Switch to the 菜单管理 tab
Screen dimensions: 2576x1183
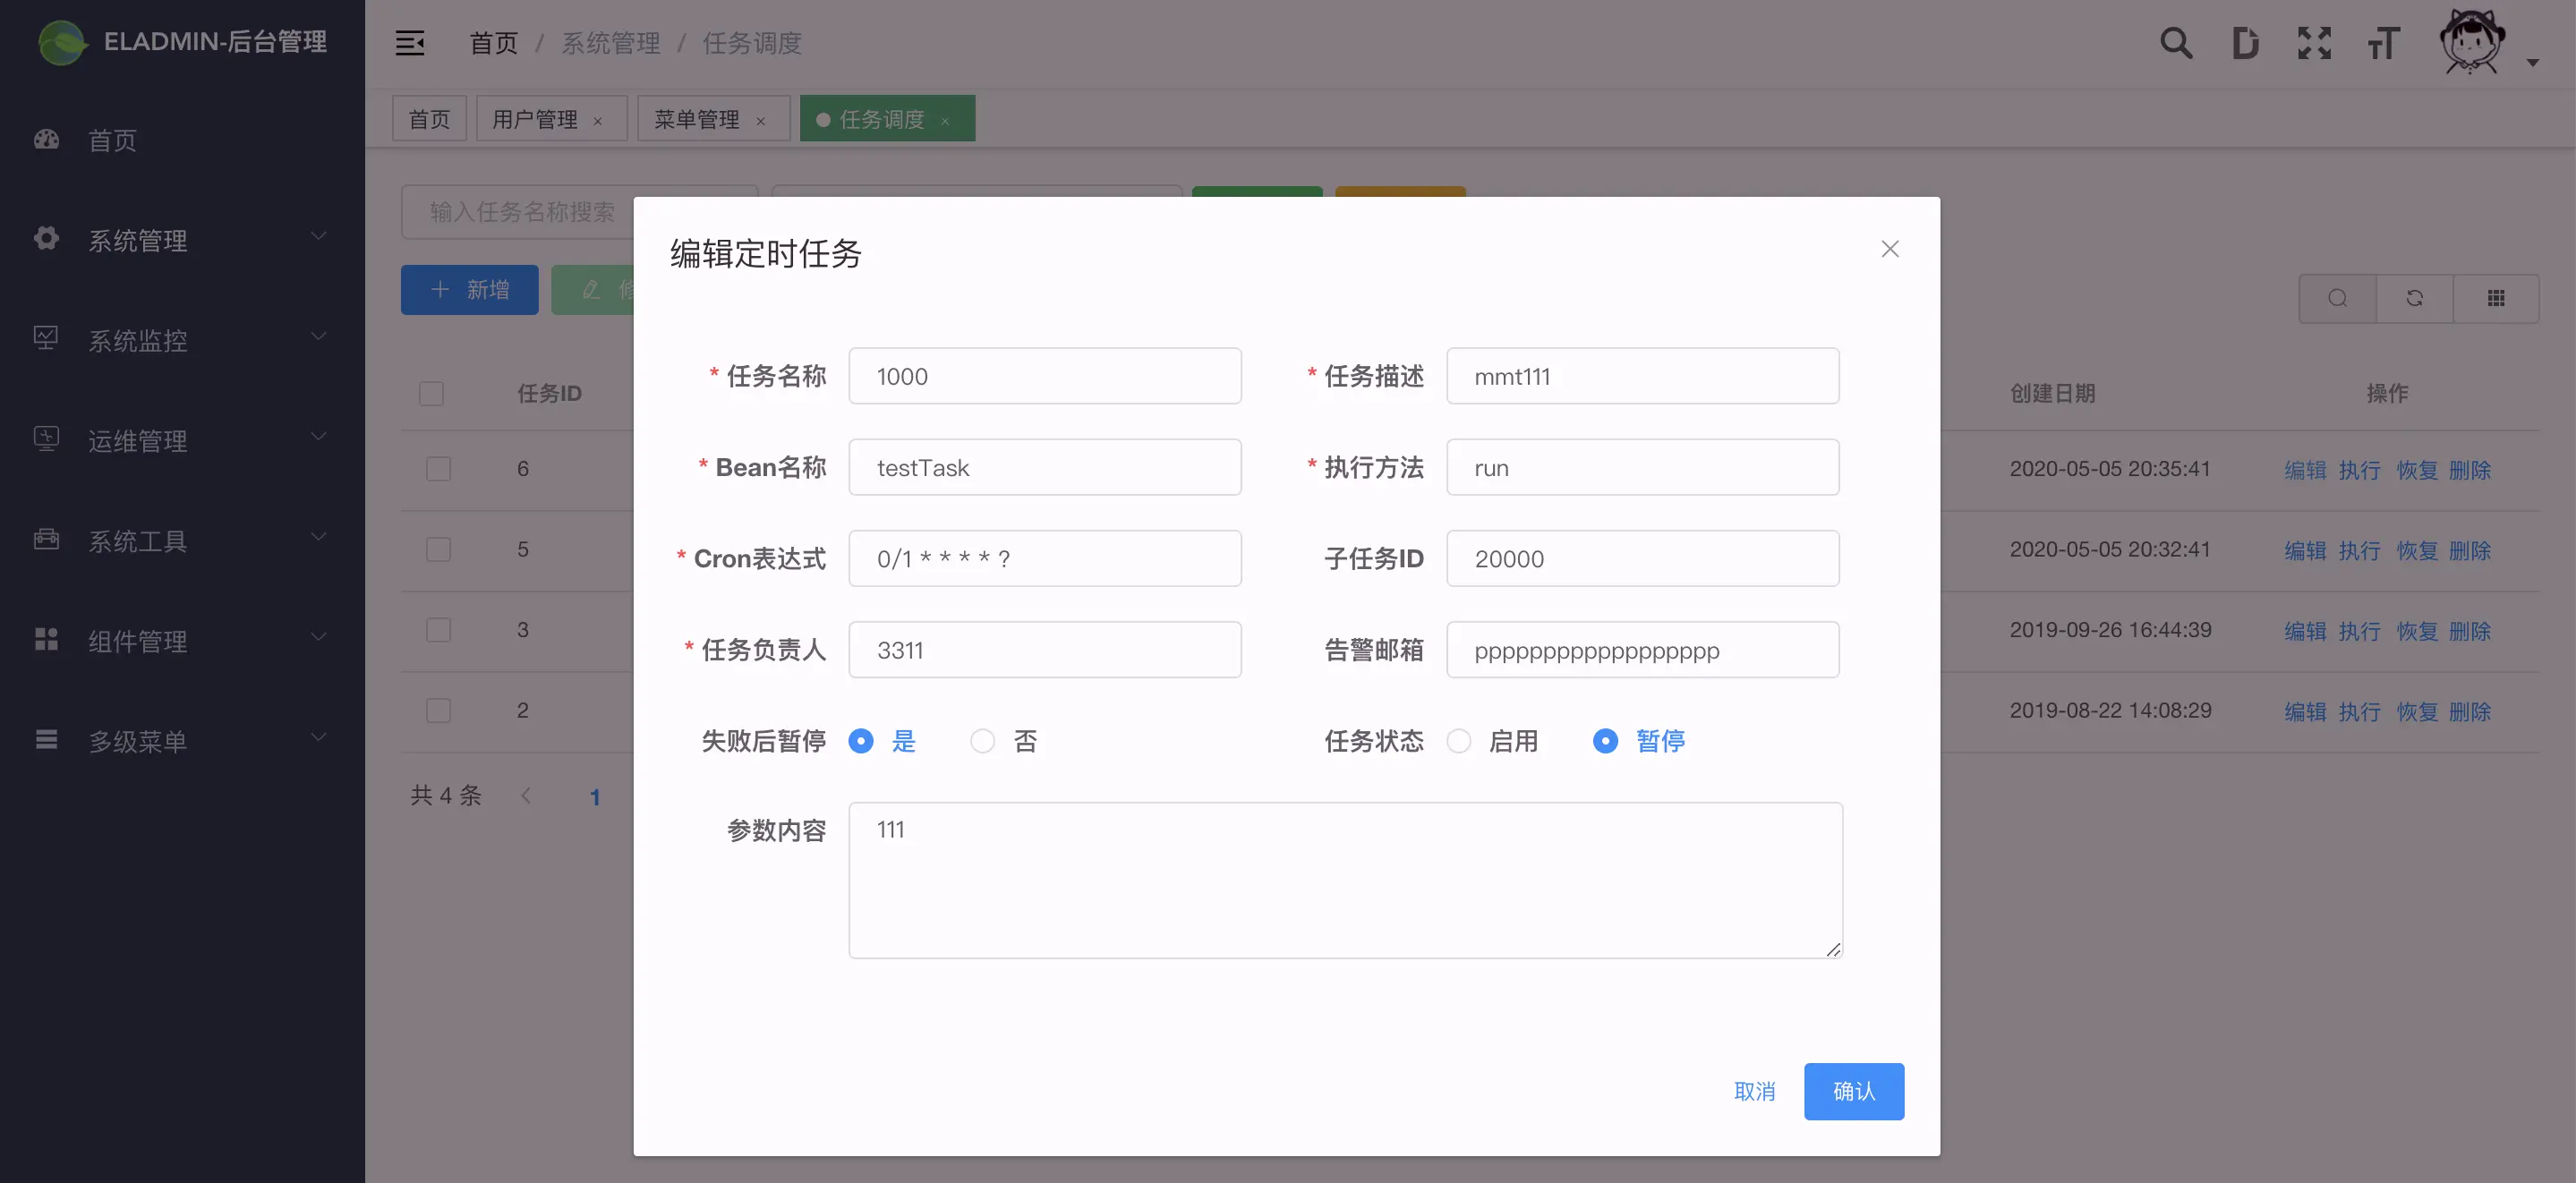click(x=697, y=119)
